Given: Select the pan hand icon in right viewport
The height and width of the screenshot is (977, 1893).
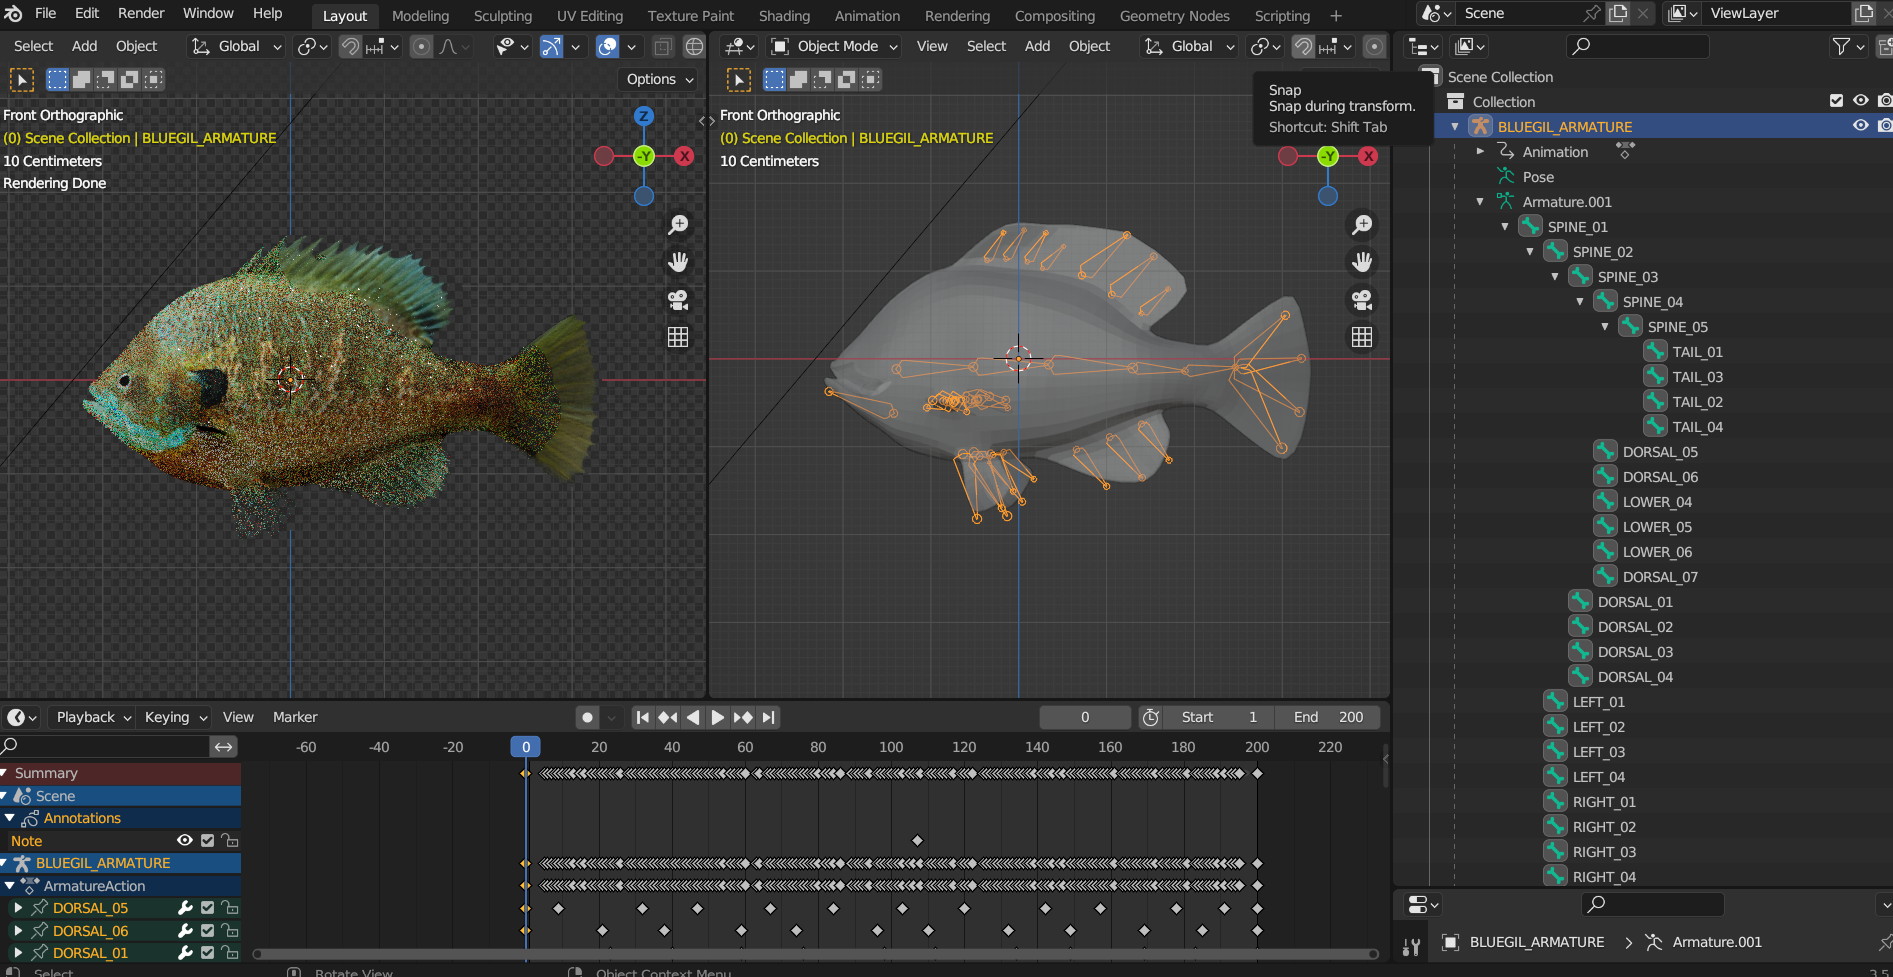Looking at the screenshot, I should coord(1362,262).
